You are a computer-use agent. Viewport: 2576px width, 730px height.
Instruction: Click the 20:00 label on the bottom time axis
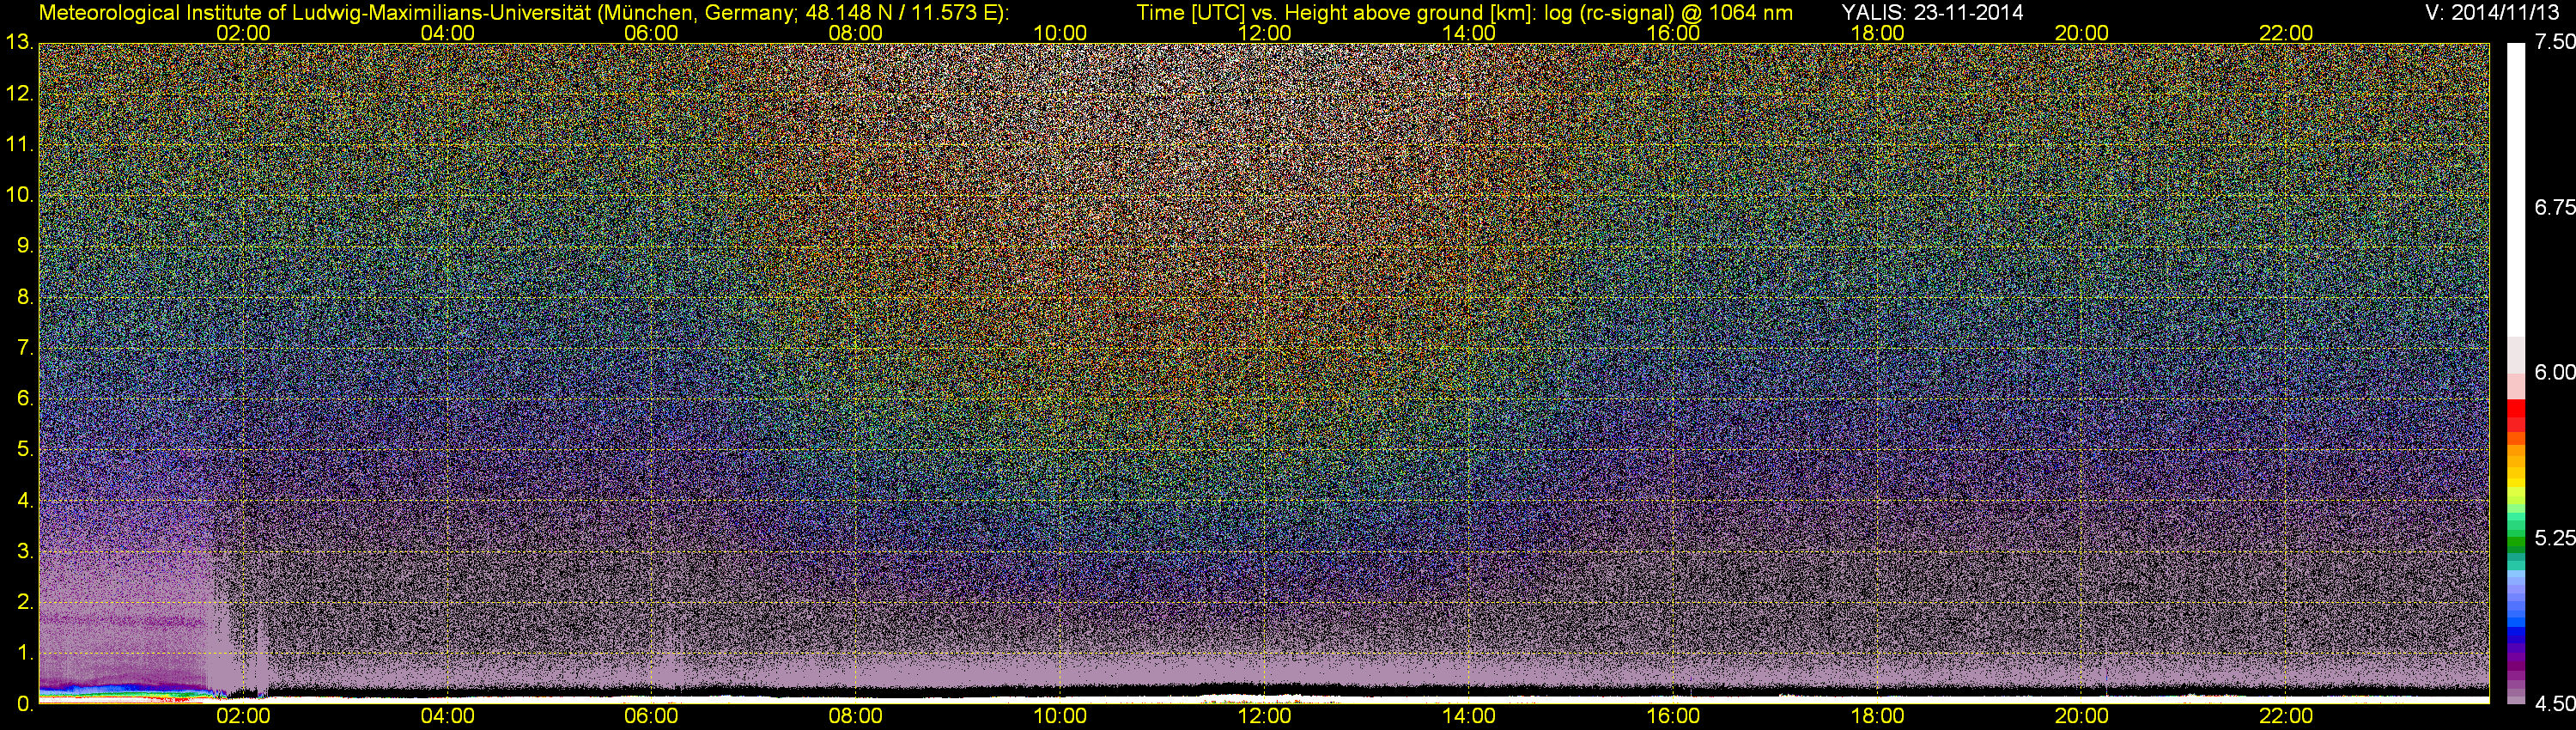click(x=2082, y=716)
